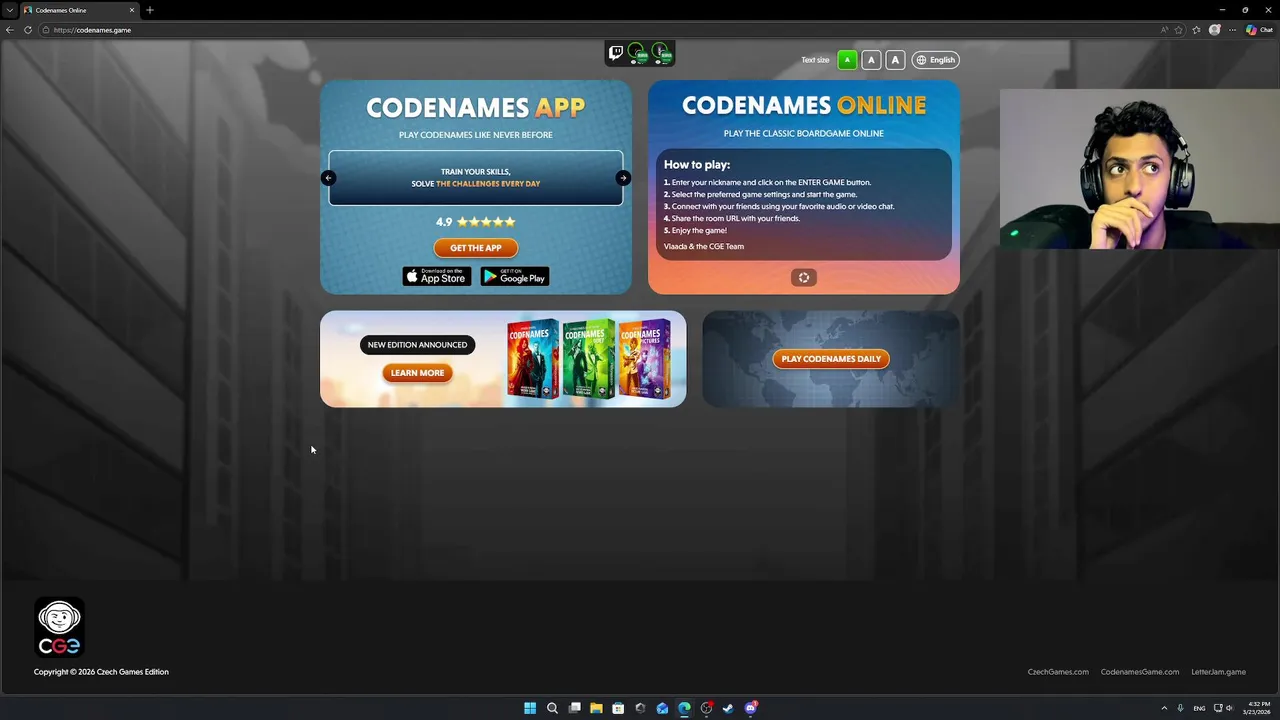The height and width of the screenshot is (720, 1280).
Task: Open the Favorites list icon
Action: [1196, 30]
